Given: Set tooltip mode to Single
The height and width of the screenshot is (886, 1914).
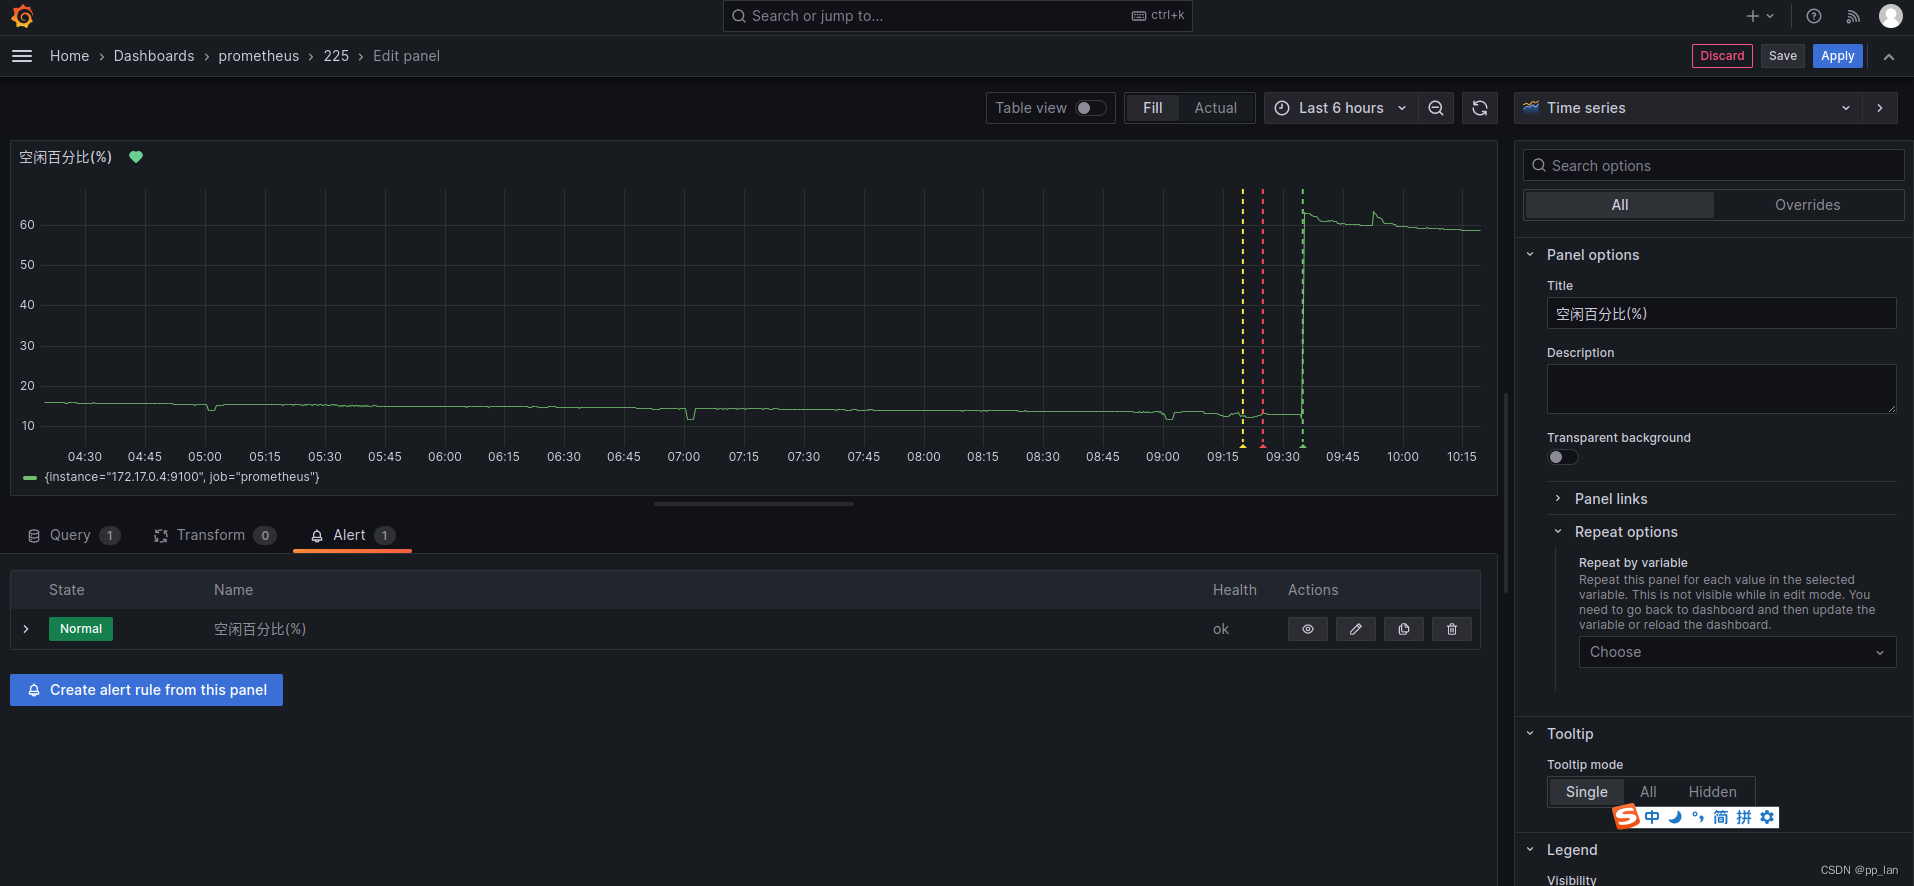Looking at the screenshot, I should (1587, 792).
